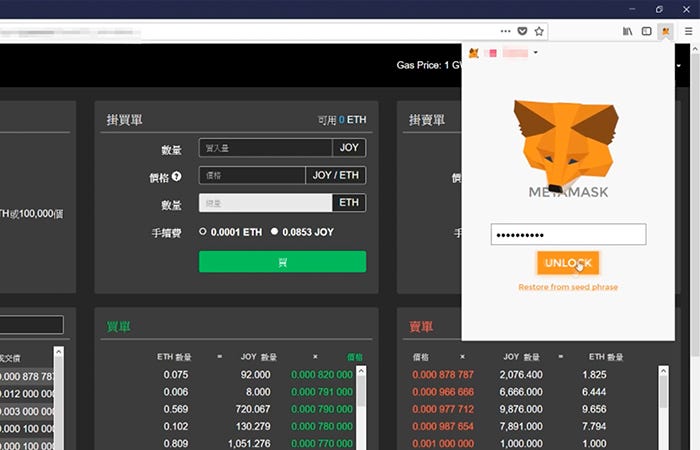Click the green buy order submit button
This screenshot has height=450, width=700.
(282, 262)
